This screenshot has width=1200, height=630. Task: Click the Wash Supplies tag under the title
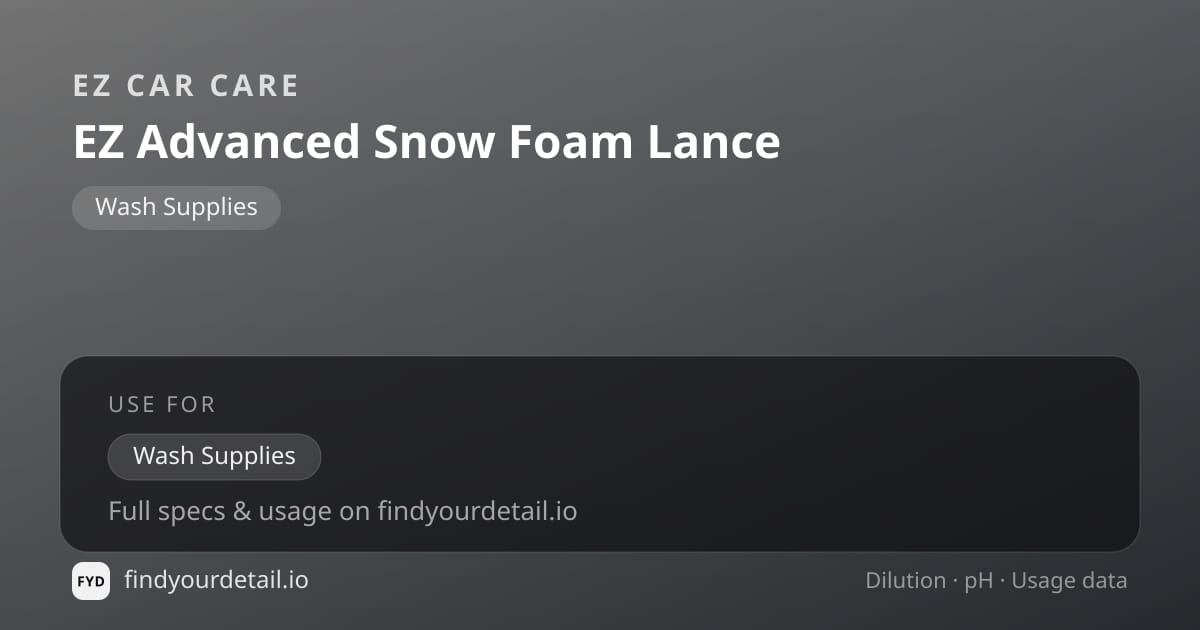pos(176,208)
